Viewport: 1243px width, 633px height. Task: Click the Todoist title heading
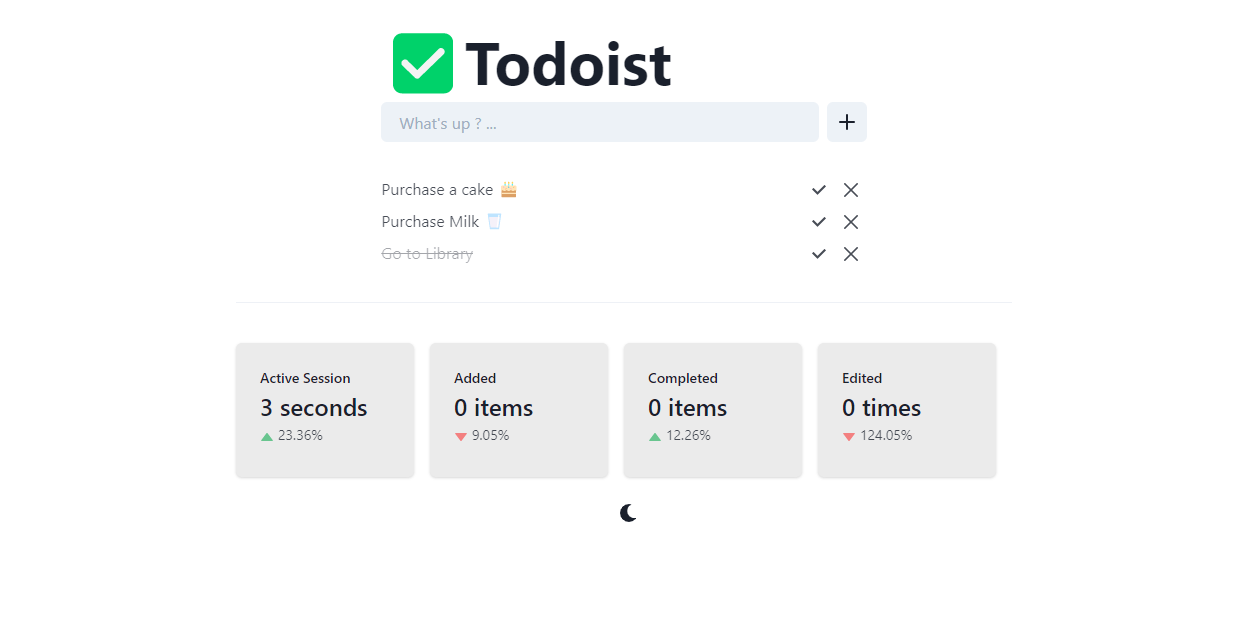[x=568, y=64]
